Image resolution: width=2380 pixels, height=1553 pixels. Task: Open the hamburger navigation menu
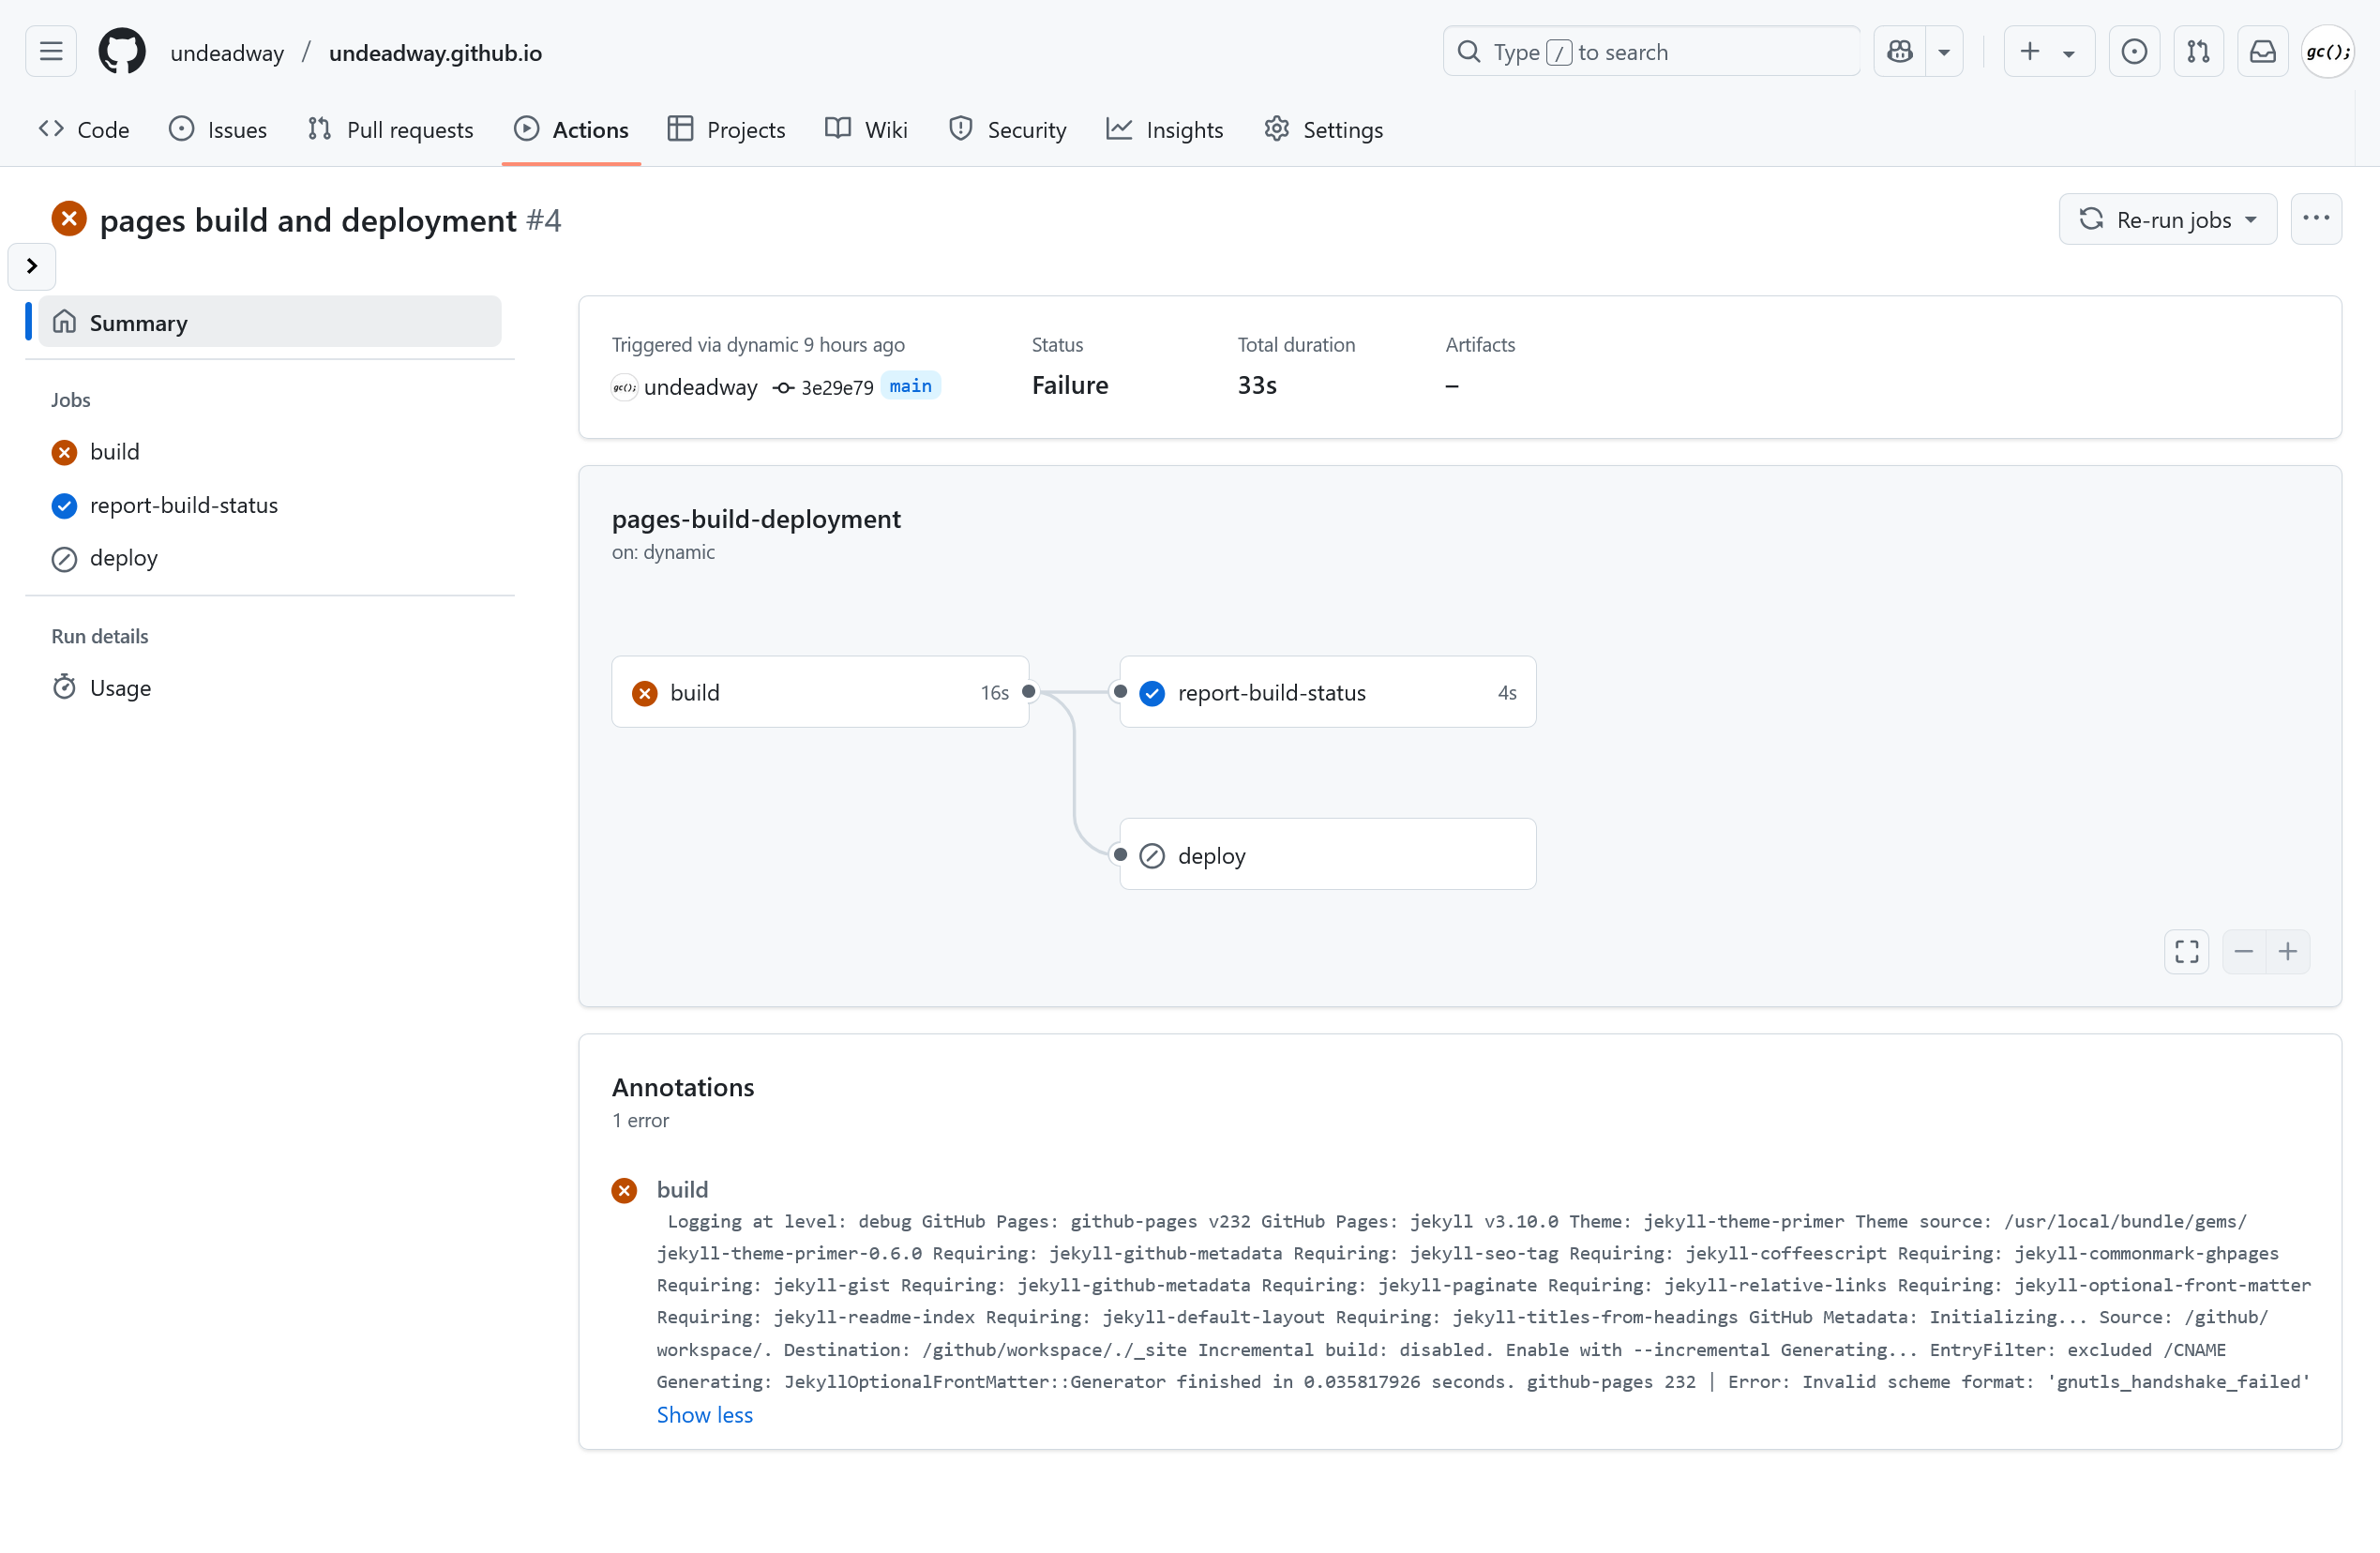click(51, 52)
